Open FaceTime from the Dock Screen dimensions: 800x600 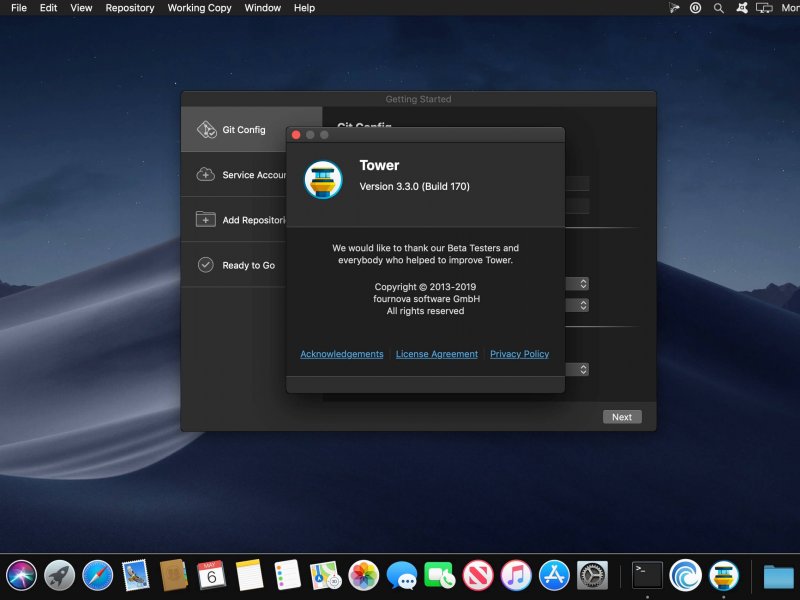439,575
